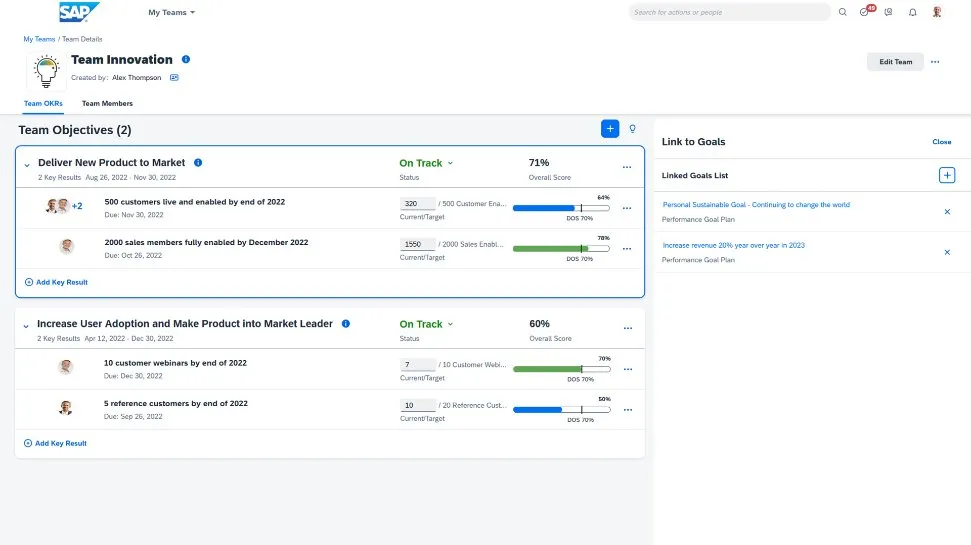
Task: Click the search magnifier icon in header
Action: pyautogui.click(x=842, y=12)
